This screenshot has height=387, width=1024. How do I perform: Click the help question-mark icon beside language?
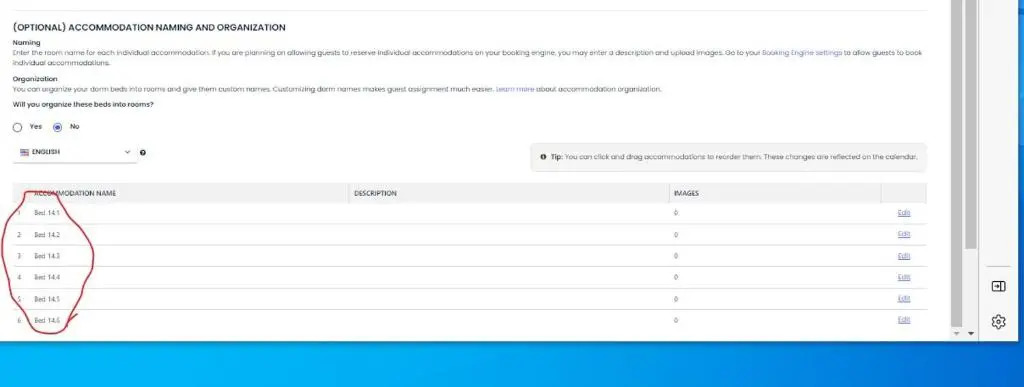(143, 153)
